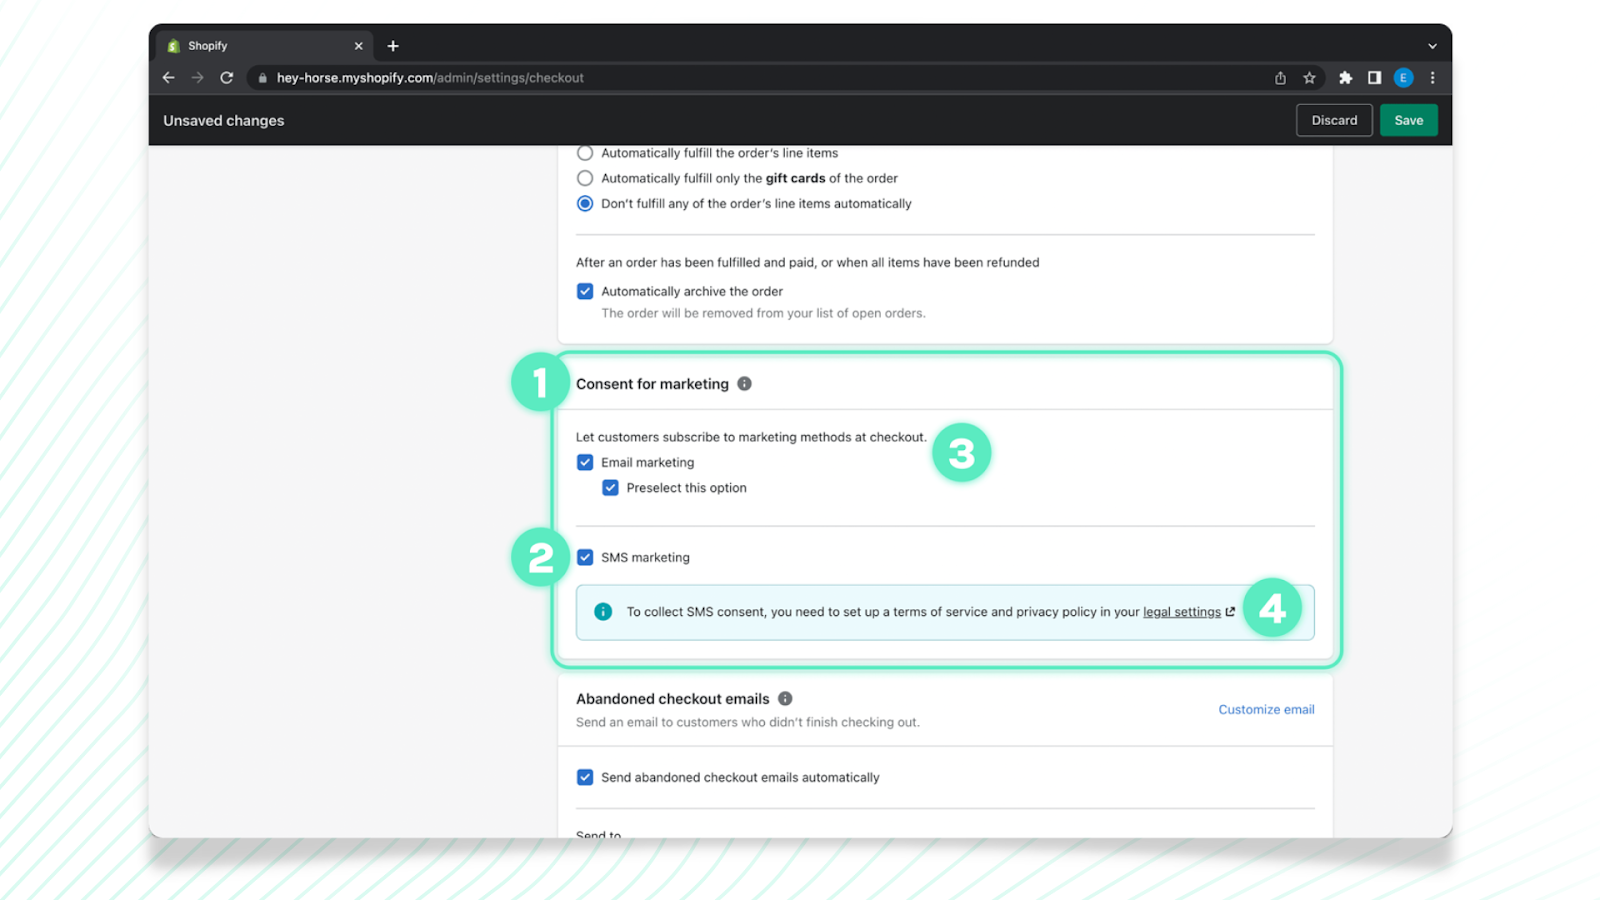Click the browser back arrow
Image resolution: width=1600 pixels, height=900 pixels.
tap(168, 78)
